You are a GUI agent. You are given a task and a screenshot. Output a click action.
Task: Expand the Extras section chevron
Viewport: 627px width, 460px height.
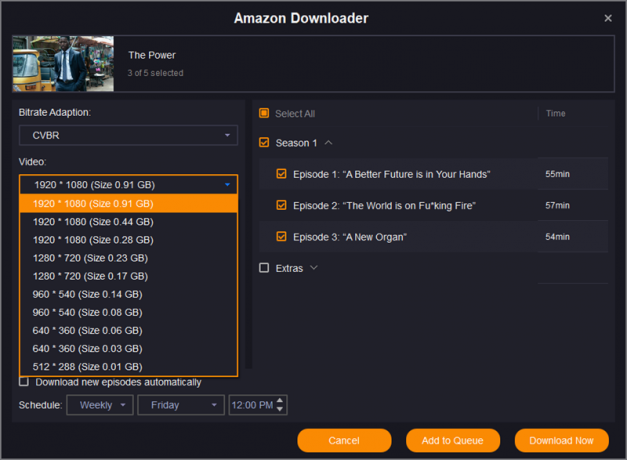point(314,268)
